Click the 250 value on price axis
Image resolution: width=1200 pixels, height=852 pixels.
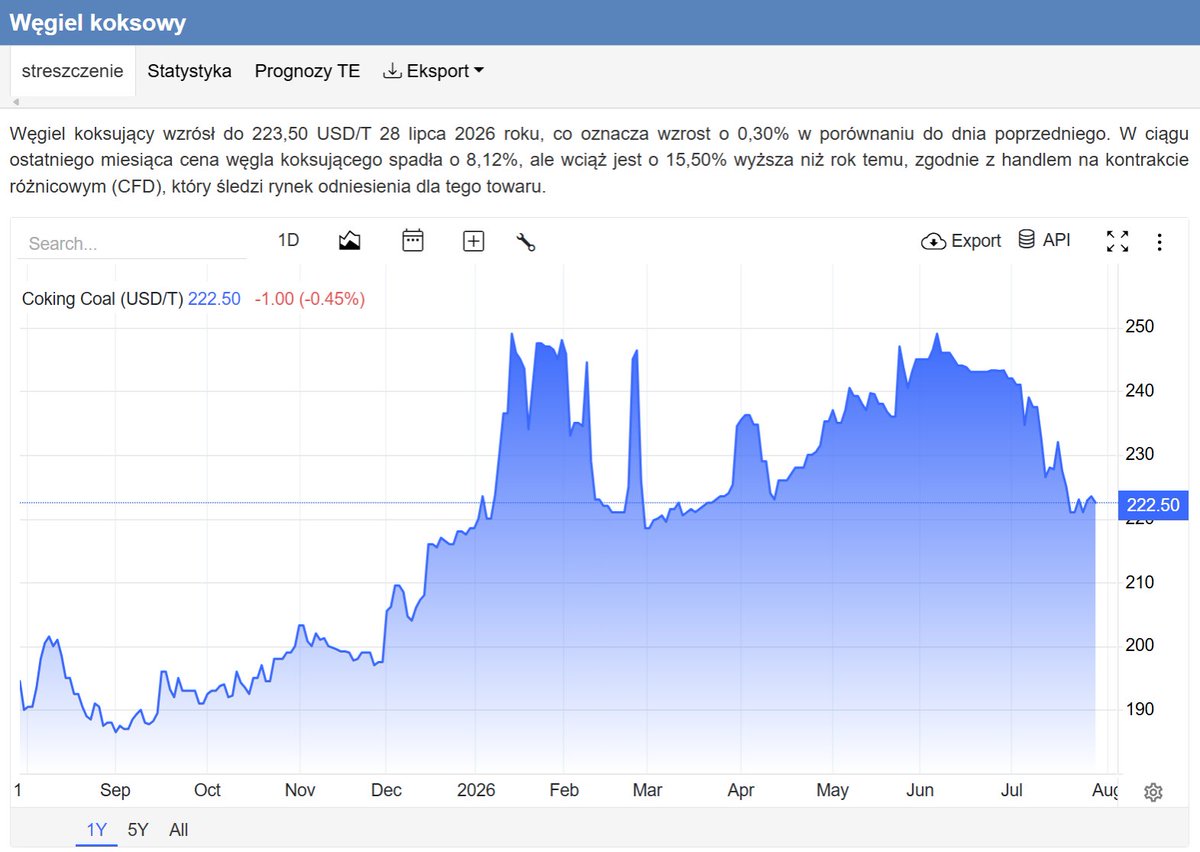point(1140,327)
